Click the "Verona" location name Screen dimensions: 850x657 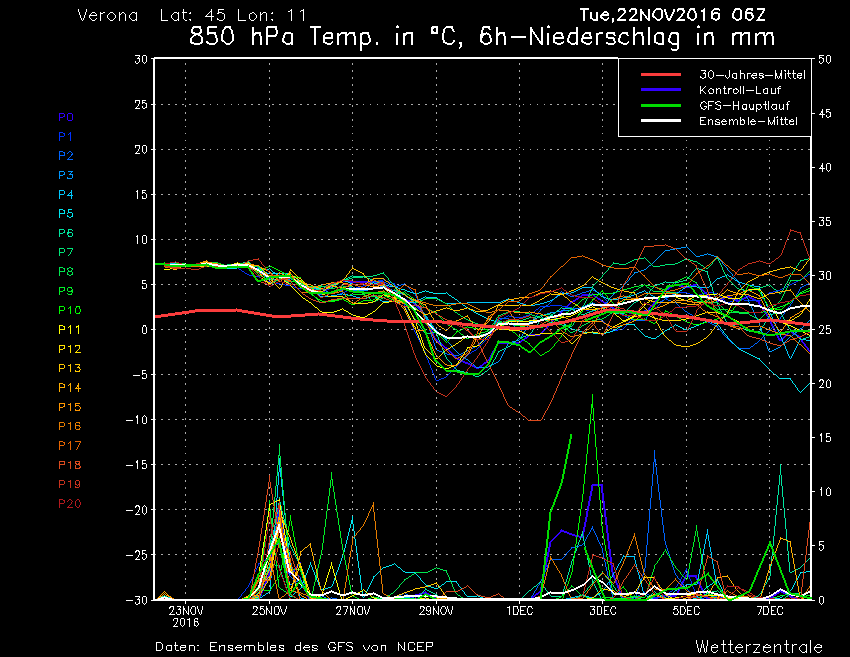108,15
